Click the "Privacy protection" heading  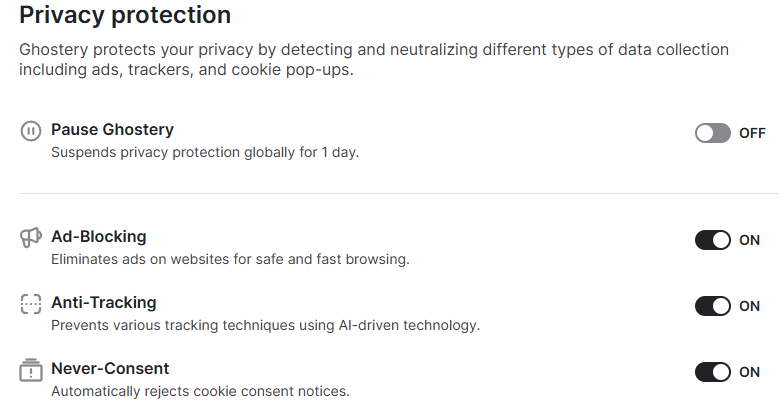(125, 15)
